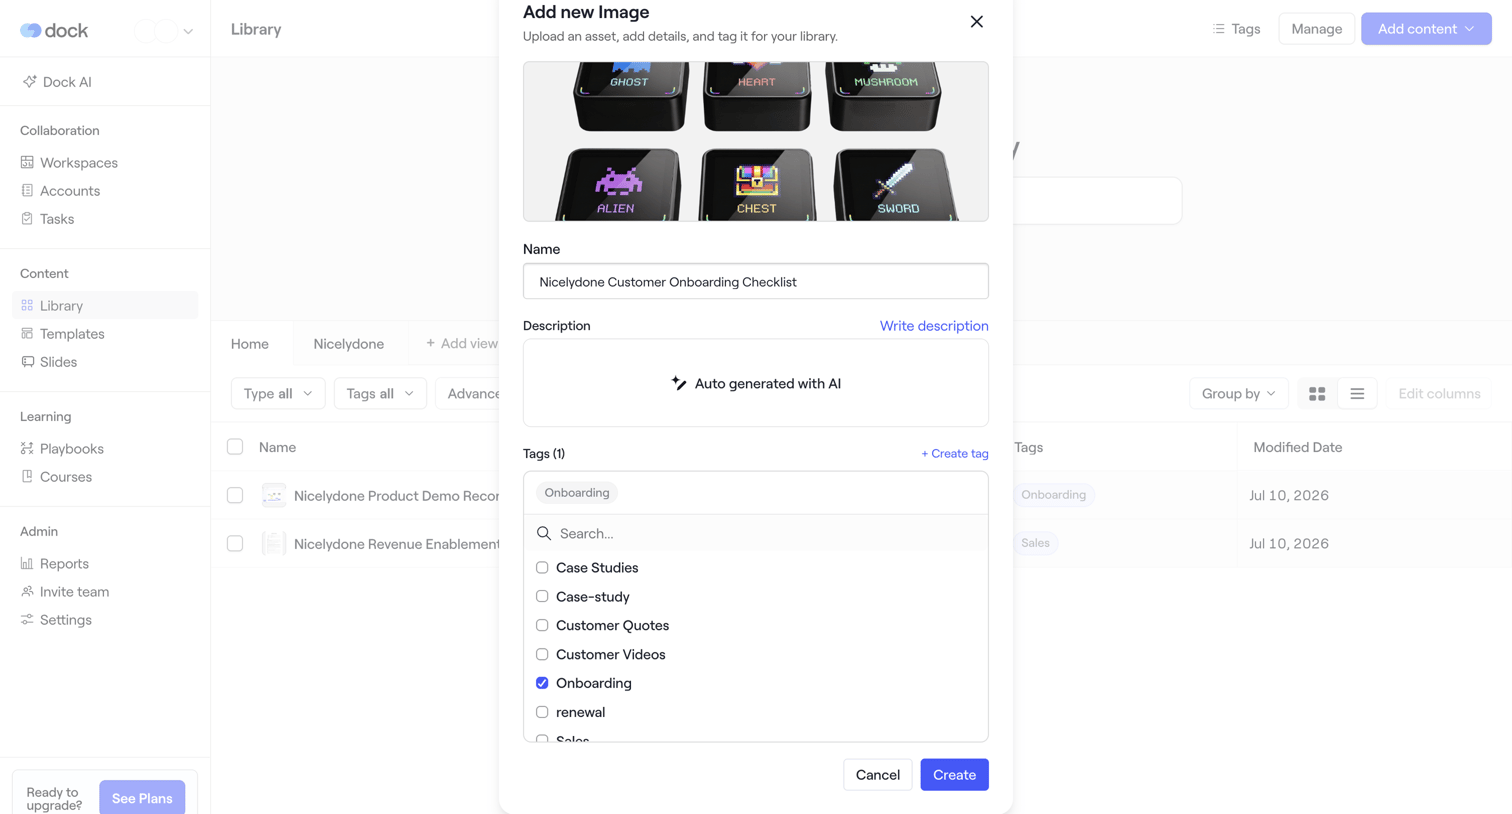Click the Name input field

(x=756, y=282)
